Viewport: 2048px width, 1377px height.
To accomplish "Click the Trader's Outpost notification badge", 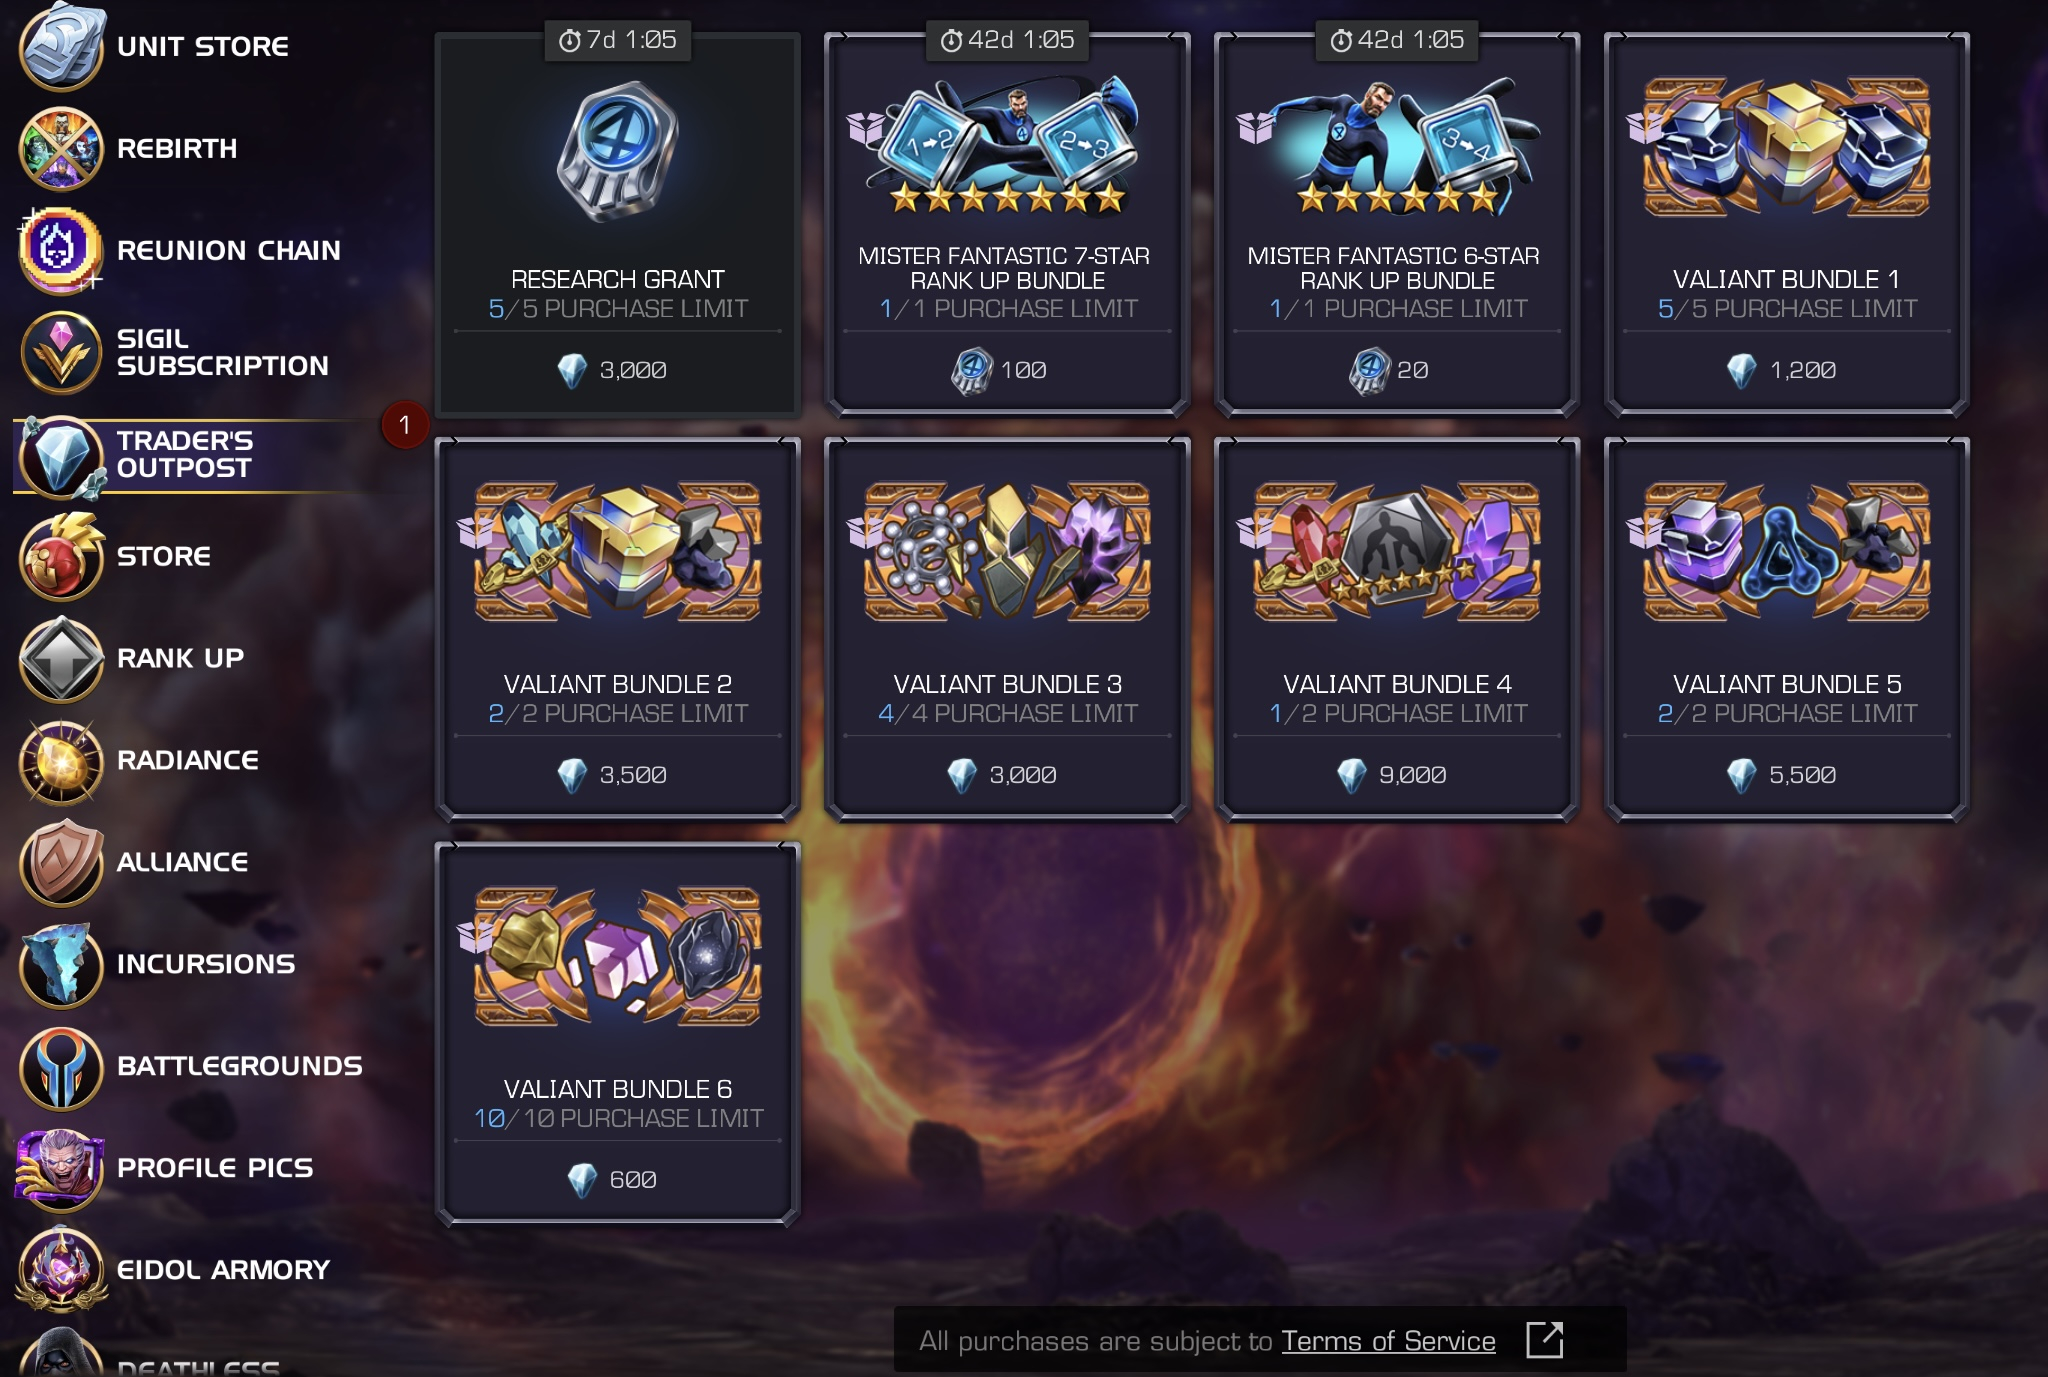I will click(x=405, y=425).
